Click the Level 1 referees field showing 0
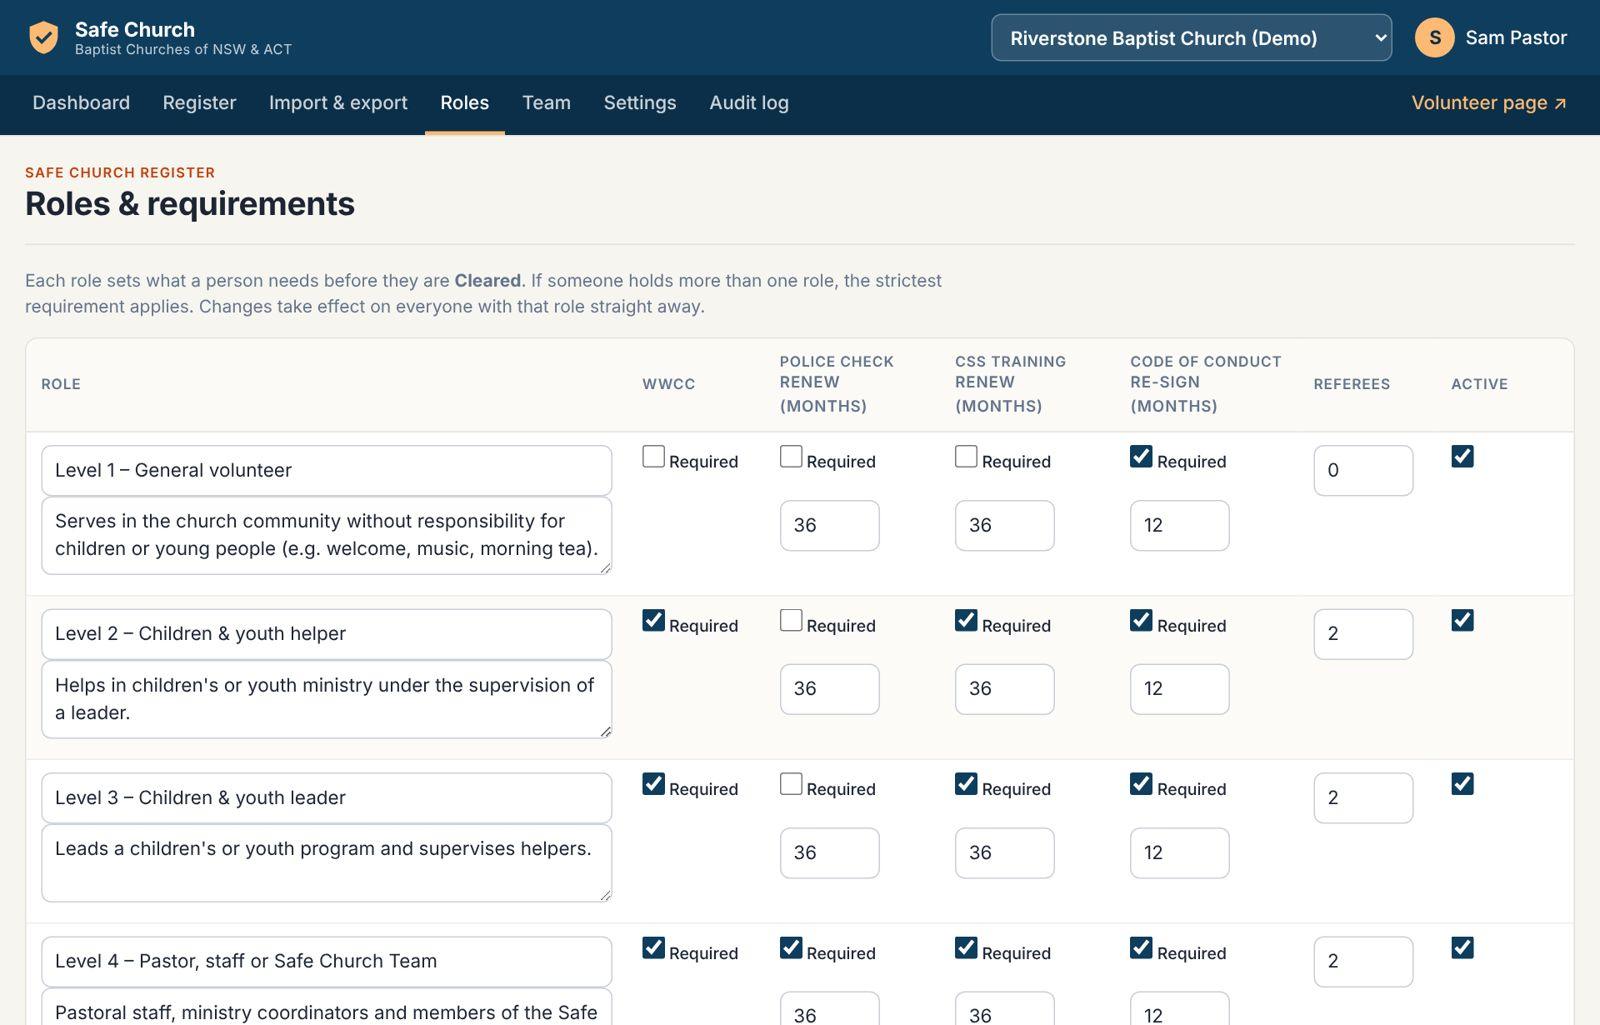1600x1025 pixels. tap(1363, 470)
